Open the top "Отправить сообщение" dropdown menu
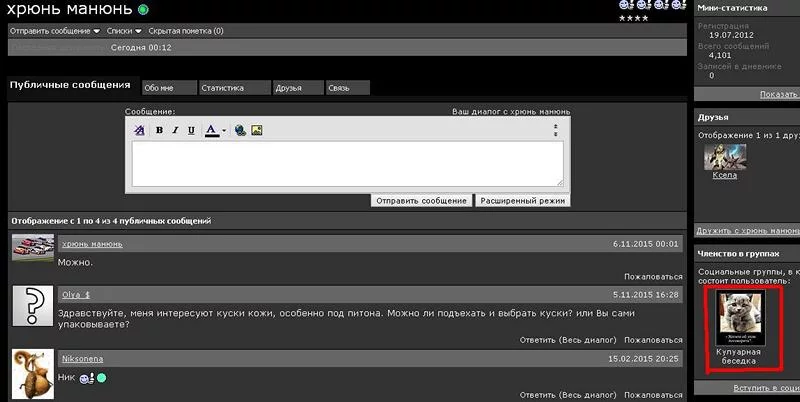 [x=55, y=31]
